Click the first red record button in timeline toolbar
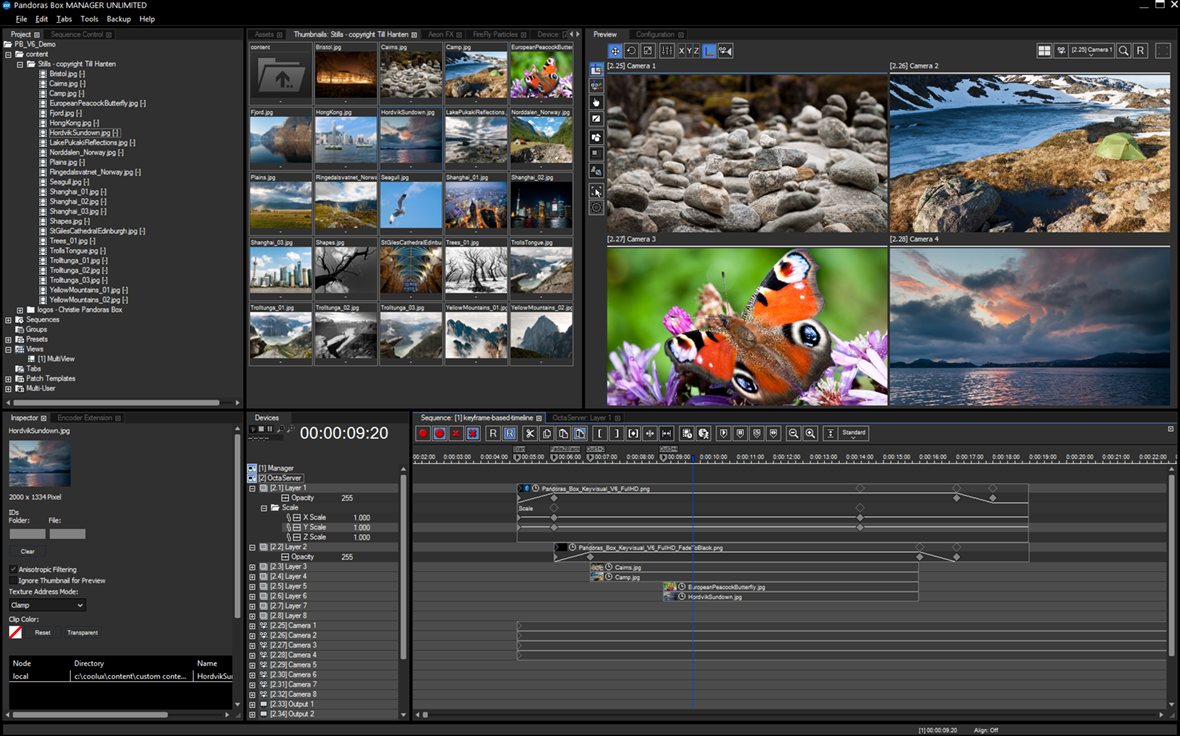This screenshot has width=1180, height=736. 423,433
